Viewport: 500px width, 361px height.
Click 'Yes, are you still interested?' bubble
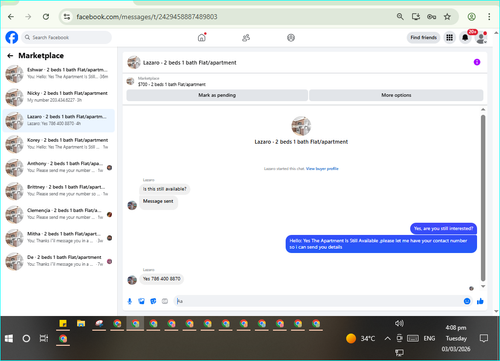click(443, 229)
